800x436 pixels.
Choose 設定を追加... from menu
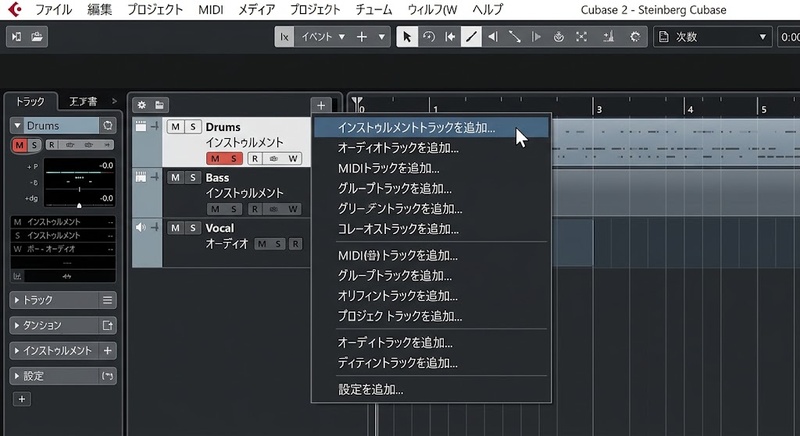[431, 390]
